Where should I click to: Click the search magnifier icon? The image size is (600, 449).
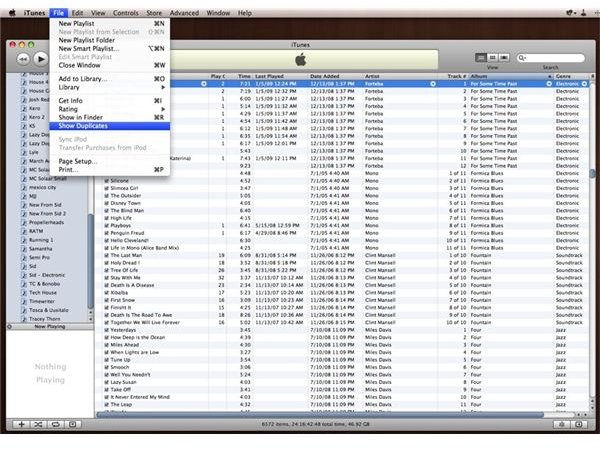point(522,58)
